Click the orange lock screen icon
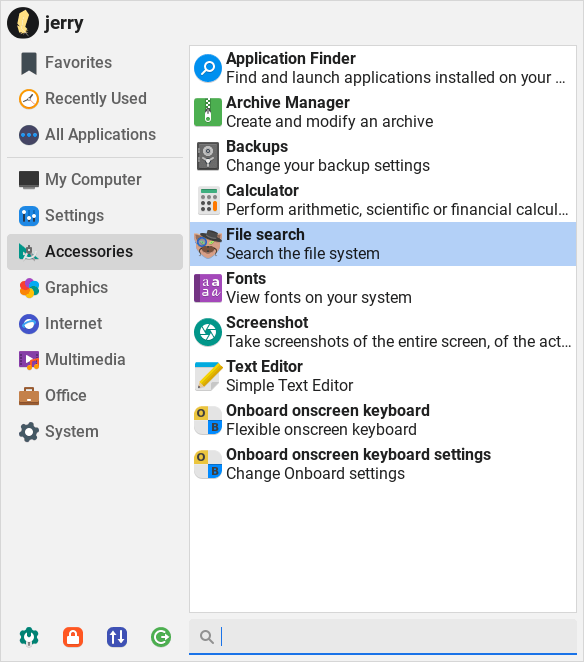The width and height of the screenshot is (584, 662). click(73, 637)
